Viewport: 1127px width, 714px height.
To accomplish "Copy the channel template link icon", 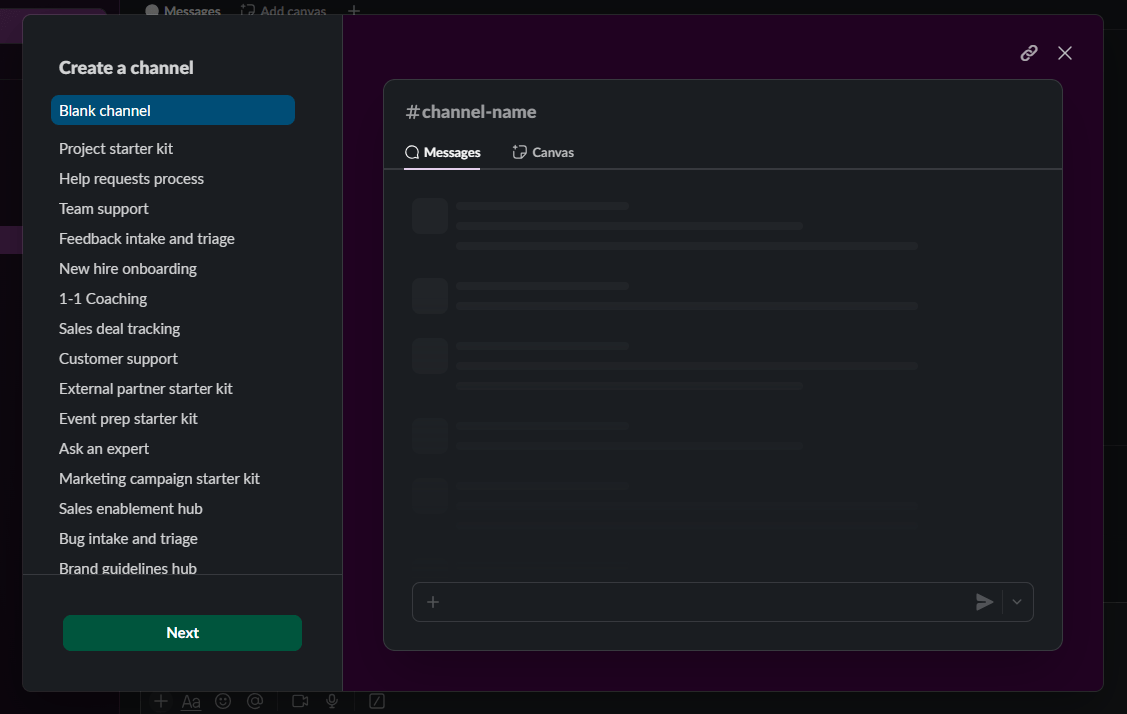I will coord(1029,53).
